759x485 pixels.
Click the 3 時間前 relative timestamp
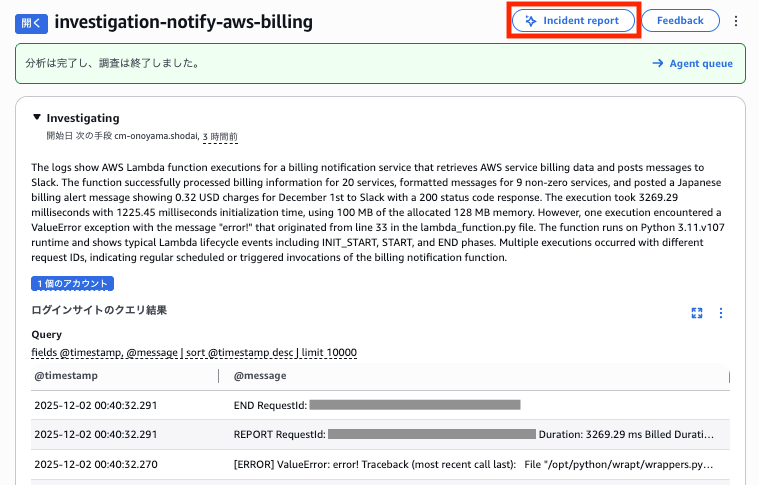pos(220,136)
